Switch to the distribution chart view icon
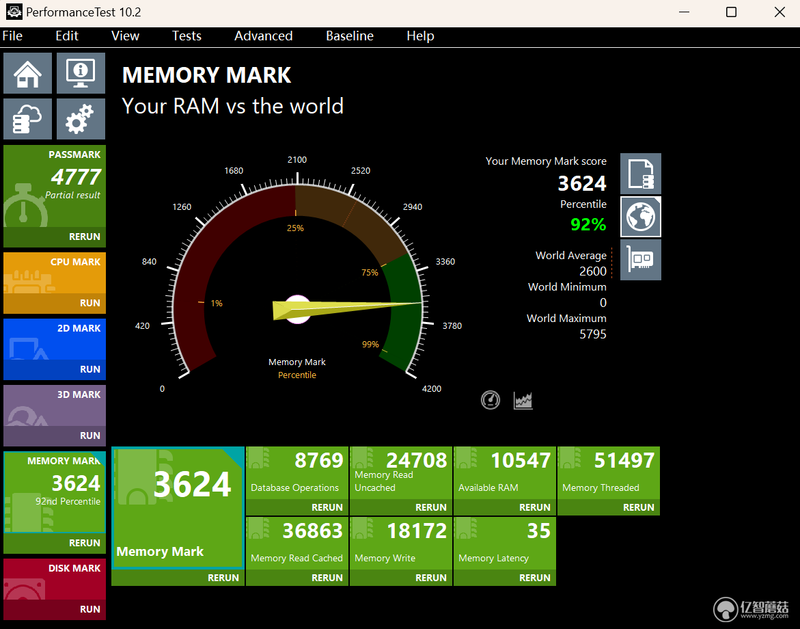Screen dimensions: 800x629 (523, 400)
